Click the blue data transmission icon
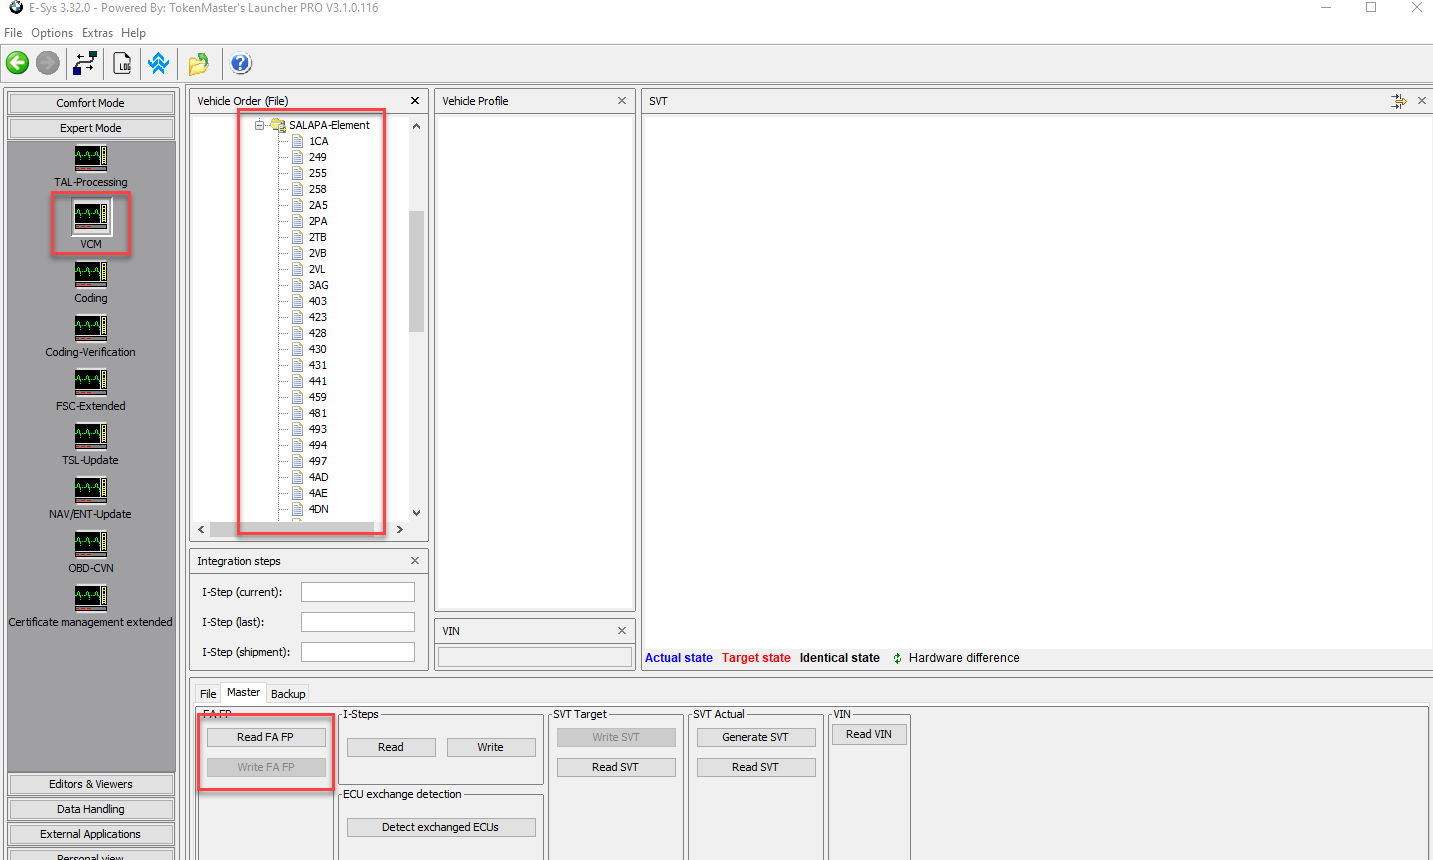This screenshot has height=860, width=1433. coord(158,62)
